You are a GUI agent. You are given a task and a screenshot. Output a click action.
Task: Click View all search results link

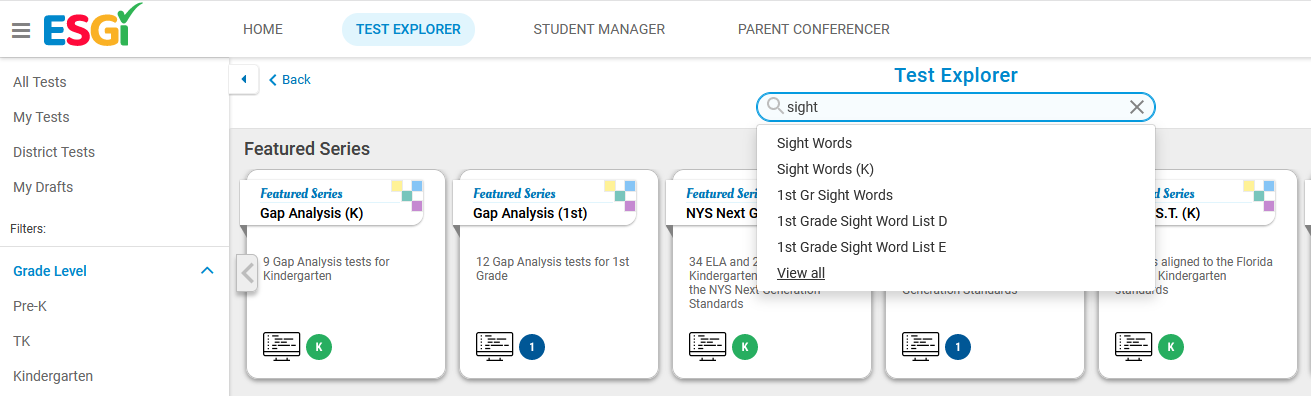click(801, 273)
